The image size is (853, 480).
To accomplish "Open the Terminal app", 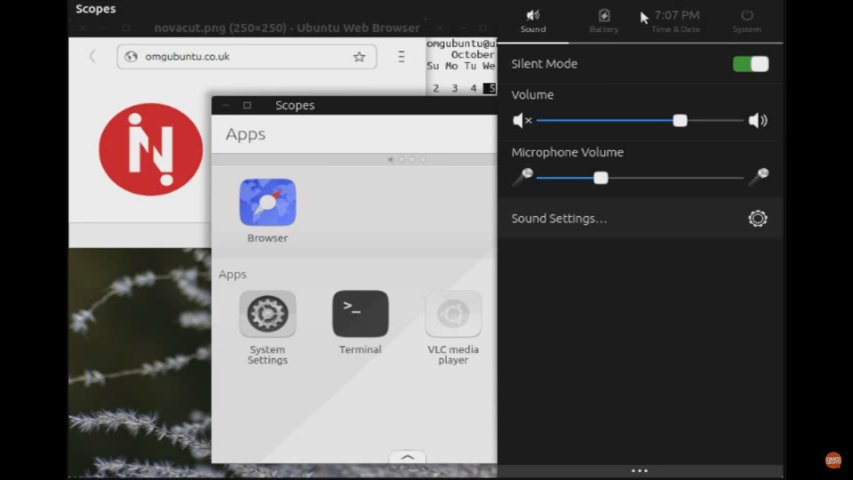I will click(360, 314).
